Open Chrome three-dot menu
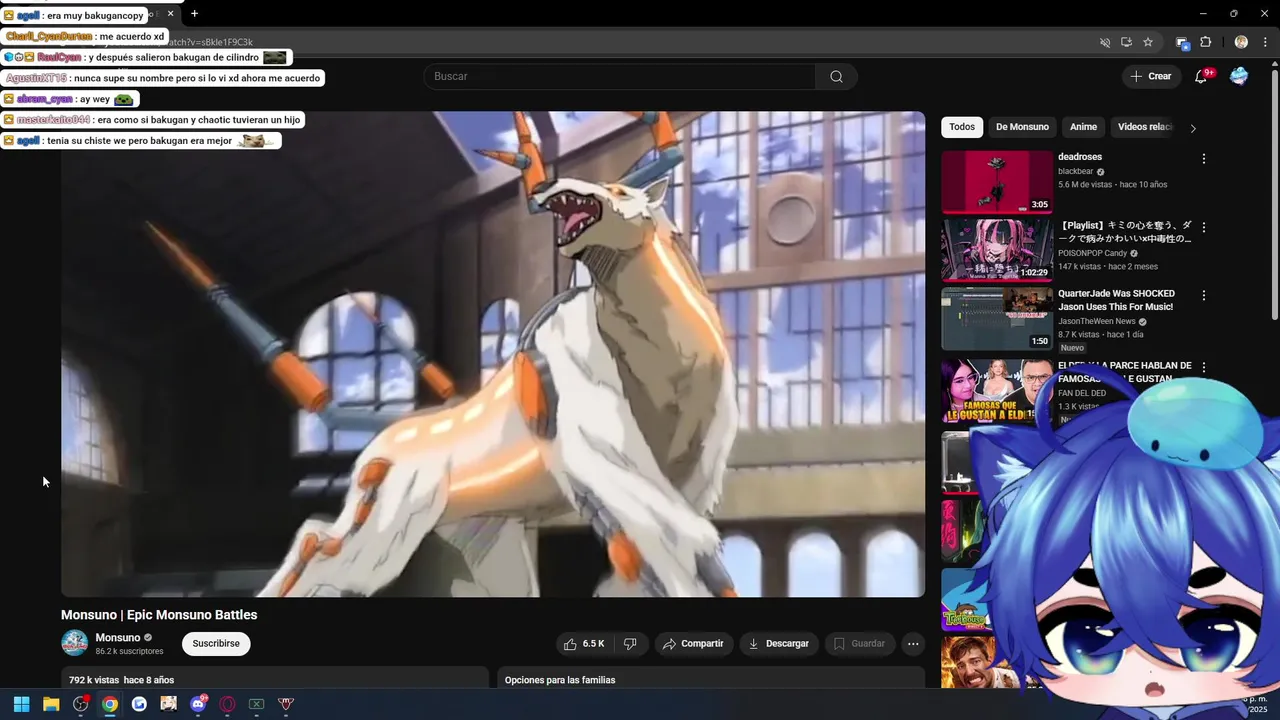This screenshot has width=1280, height=720. (x=1264, y=42)
